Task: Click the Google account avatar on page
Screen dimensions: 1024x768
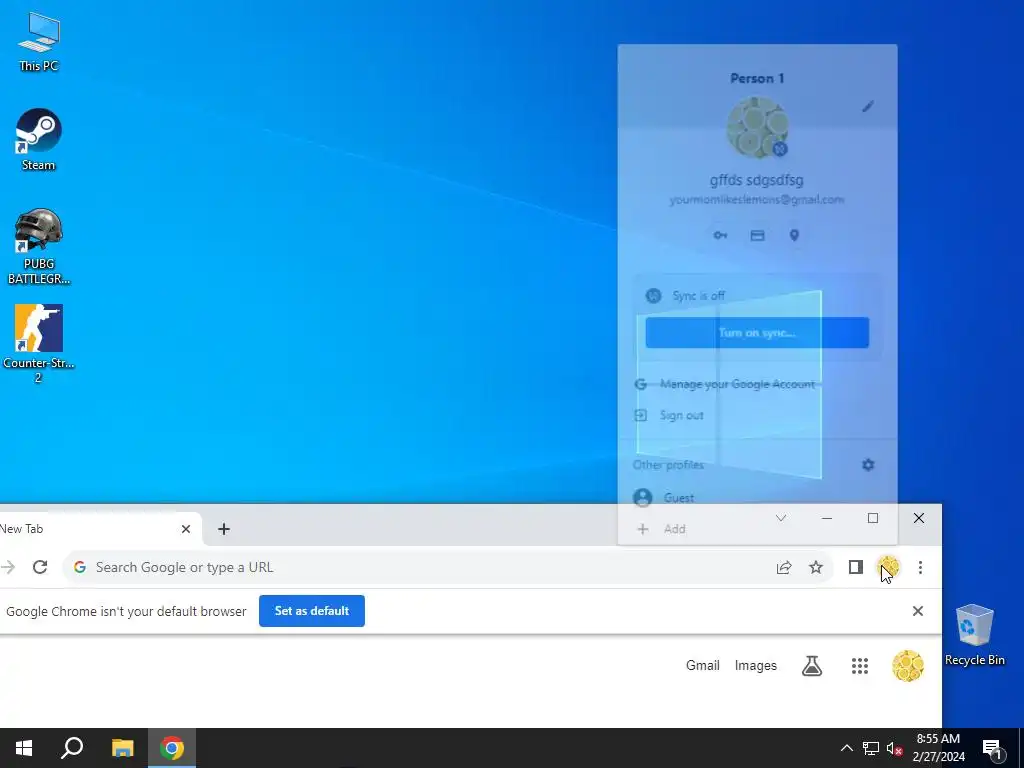Action: click(x=908, y=665)
